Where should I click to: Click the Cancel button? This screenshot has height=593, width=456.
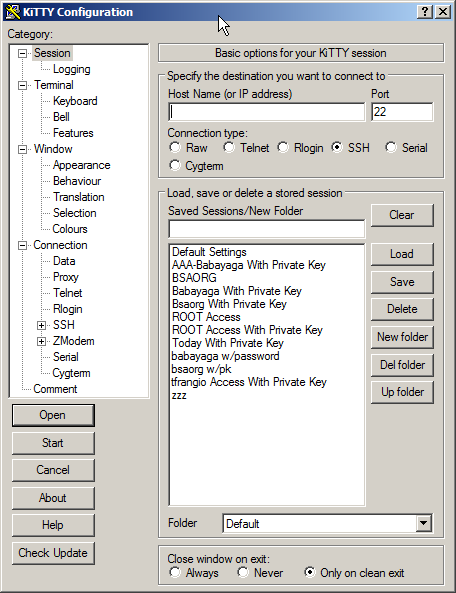pos(53,470)
